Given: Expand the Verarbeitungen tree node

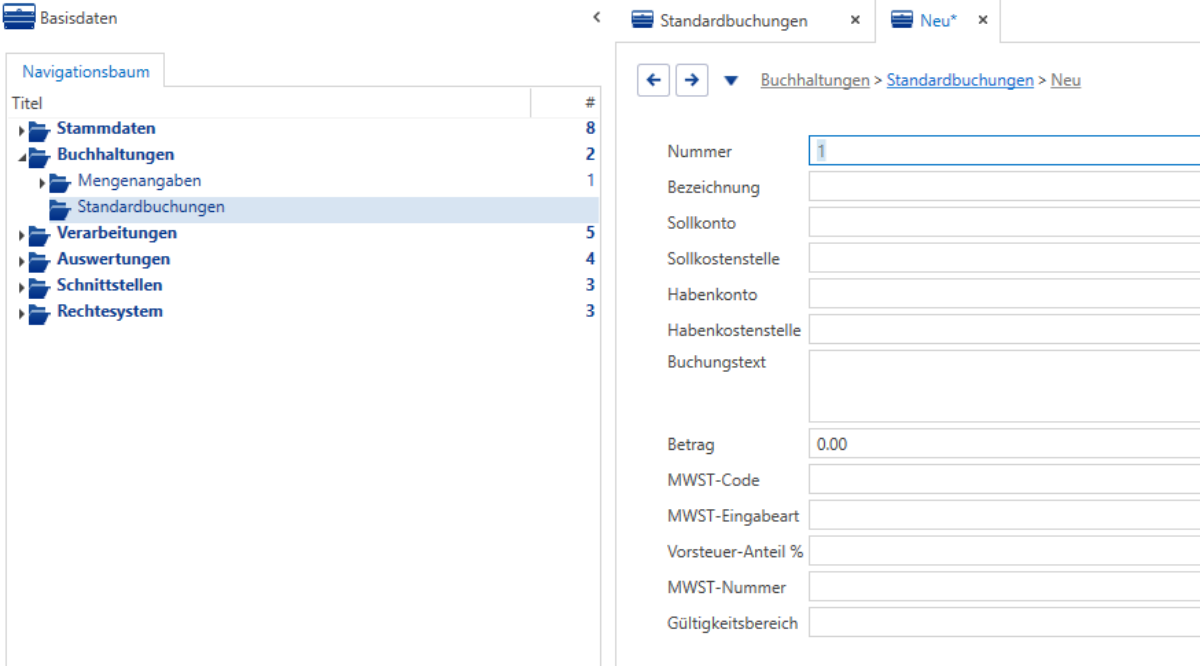Looking at the screenshot, I should point(21,234).
